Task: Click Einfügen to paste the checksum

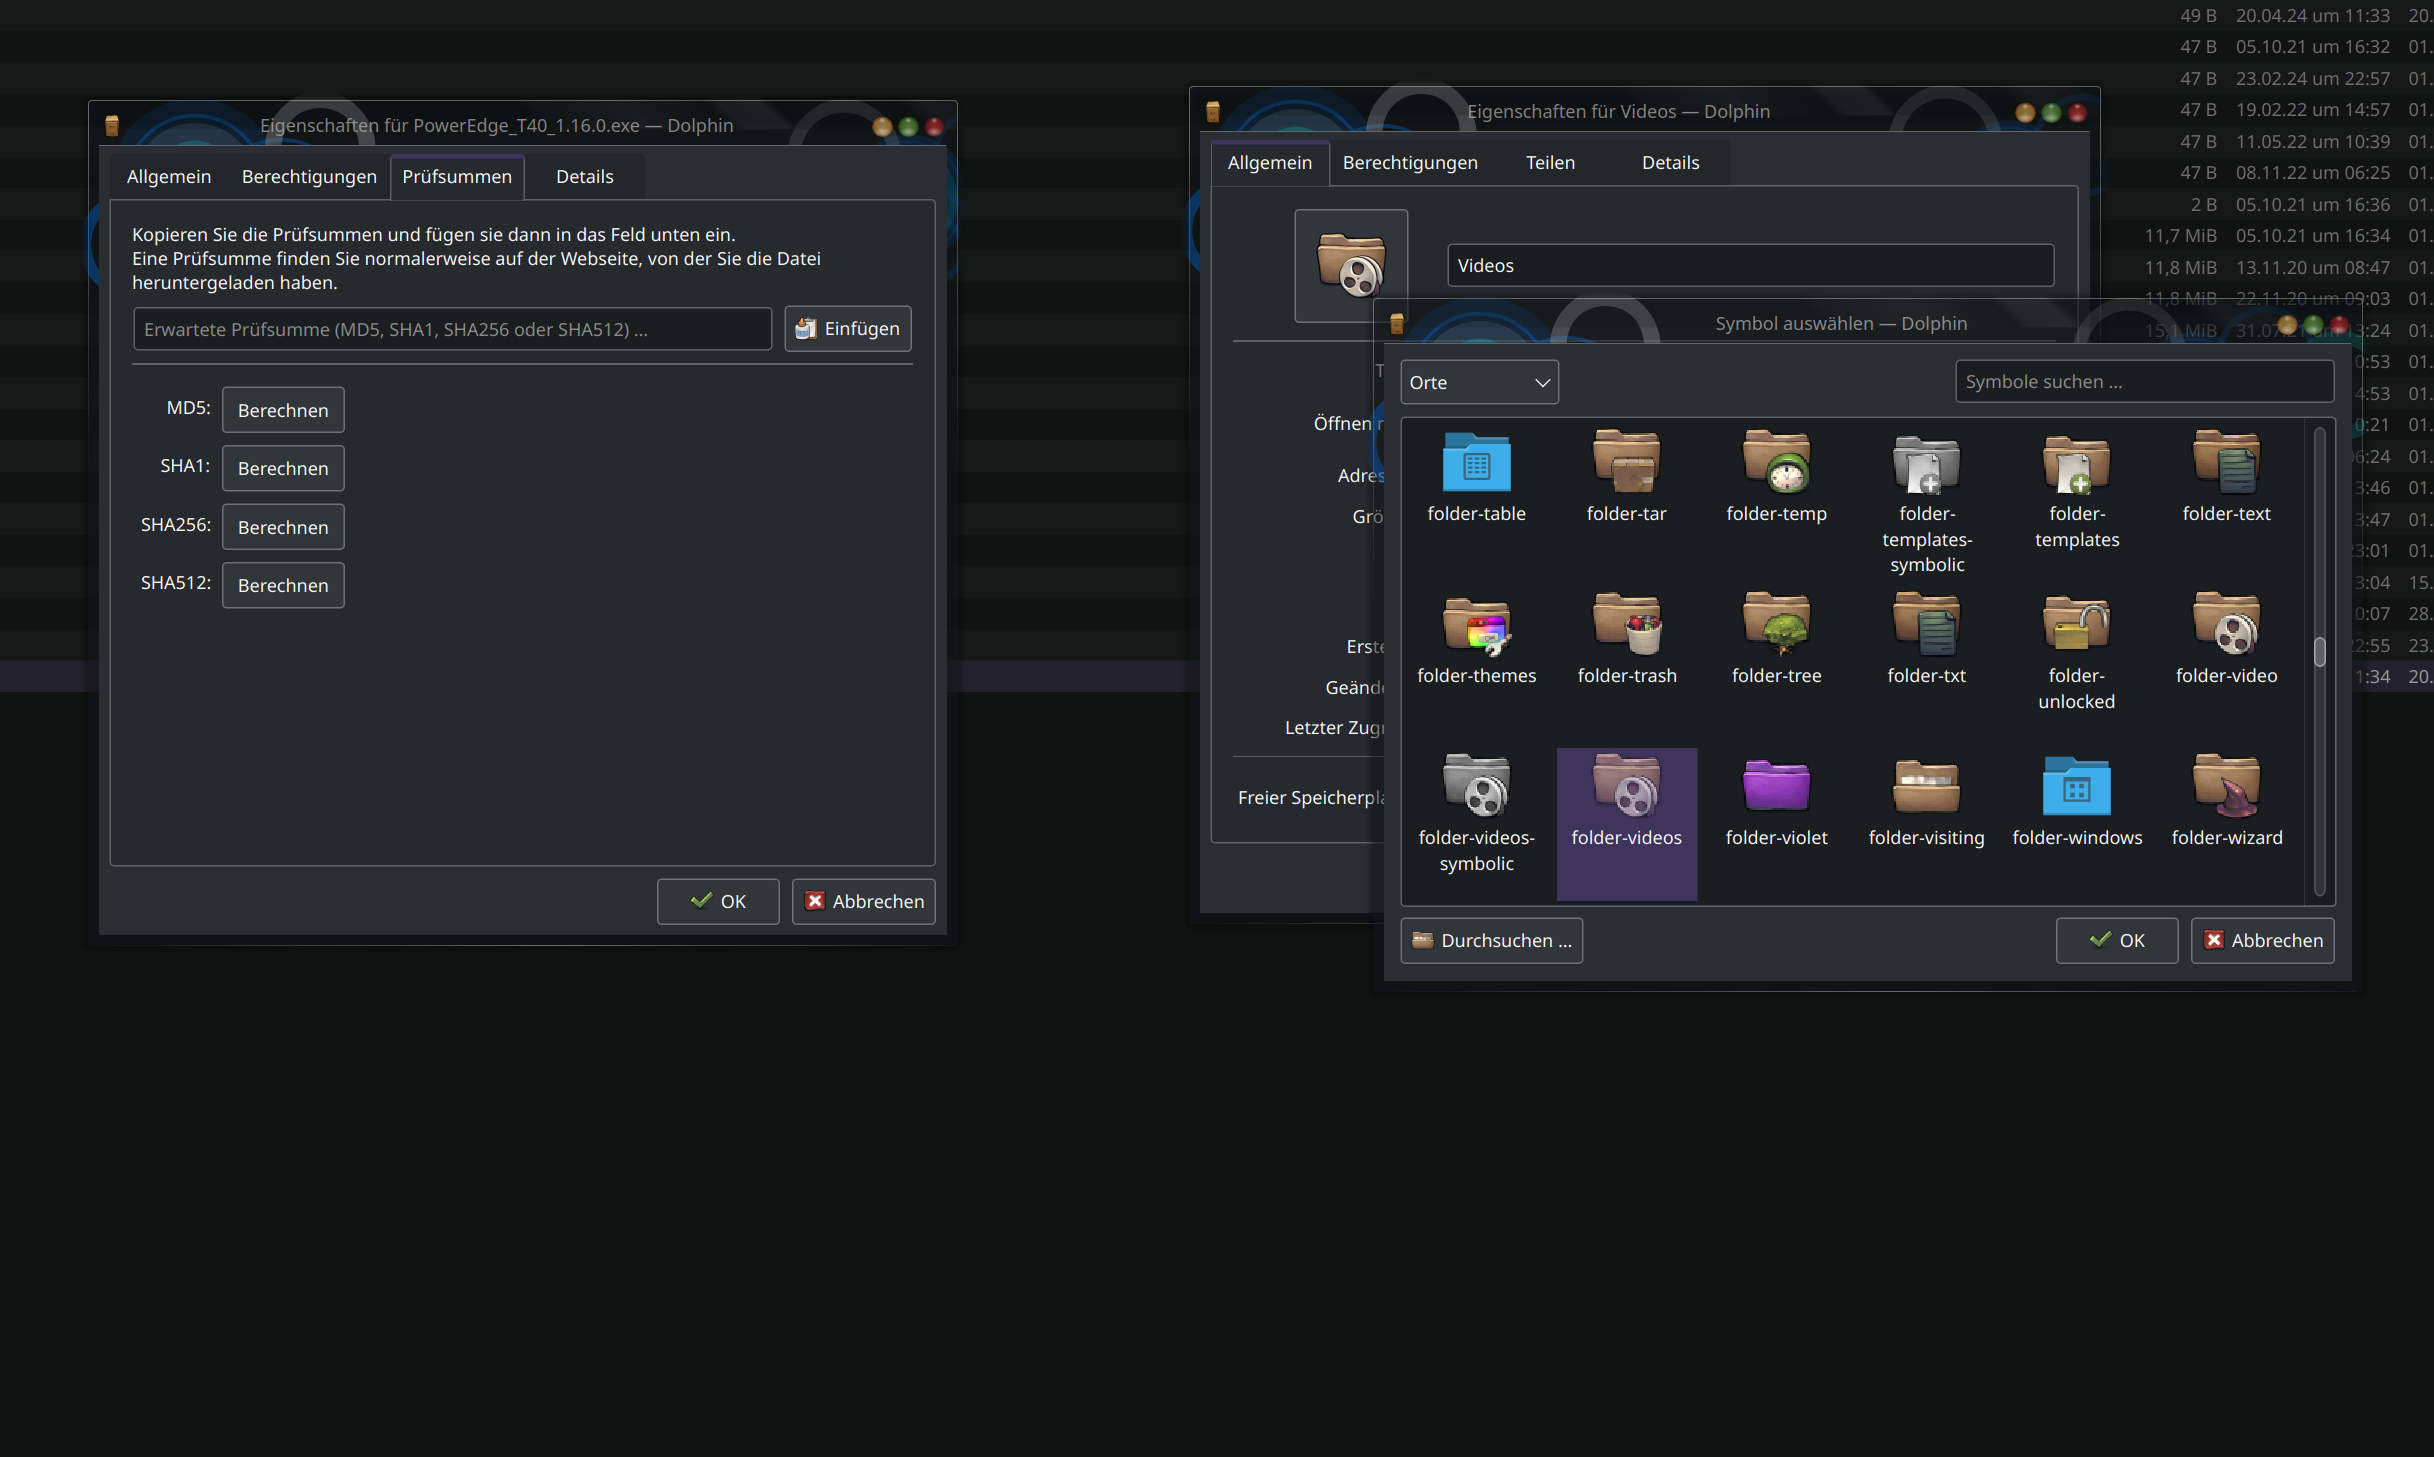Action: coord(847,328)
